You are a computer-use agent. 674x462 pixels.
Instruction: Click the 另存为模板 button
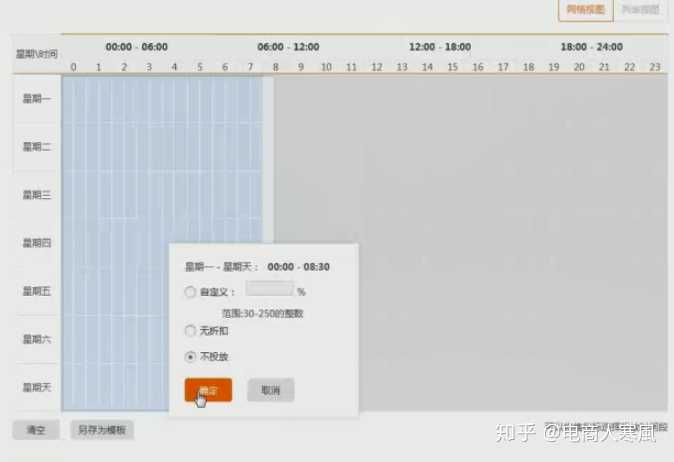103,430
